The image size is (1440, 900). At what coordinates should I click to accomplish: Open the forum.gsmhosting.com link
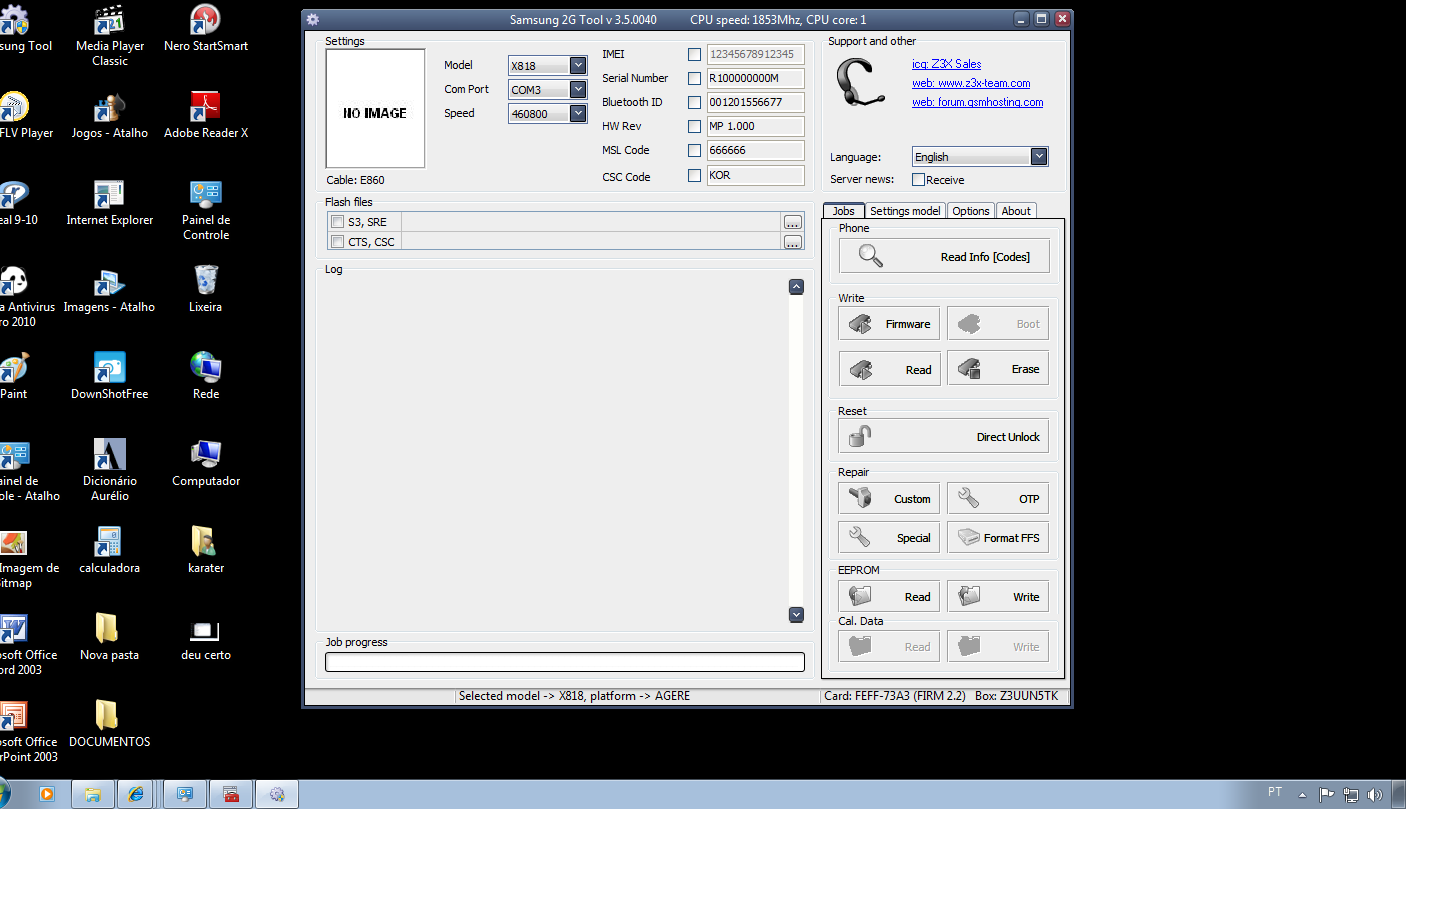point(977,102)
